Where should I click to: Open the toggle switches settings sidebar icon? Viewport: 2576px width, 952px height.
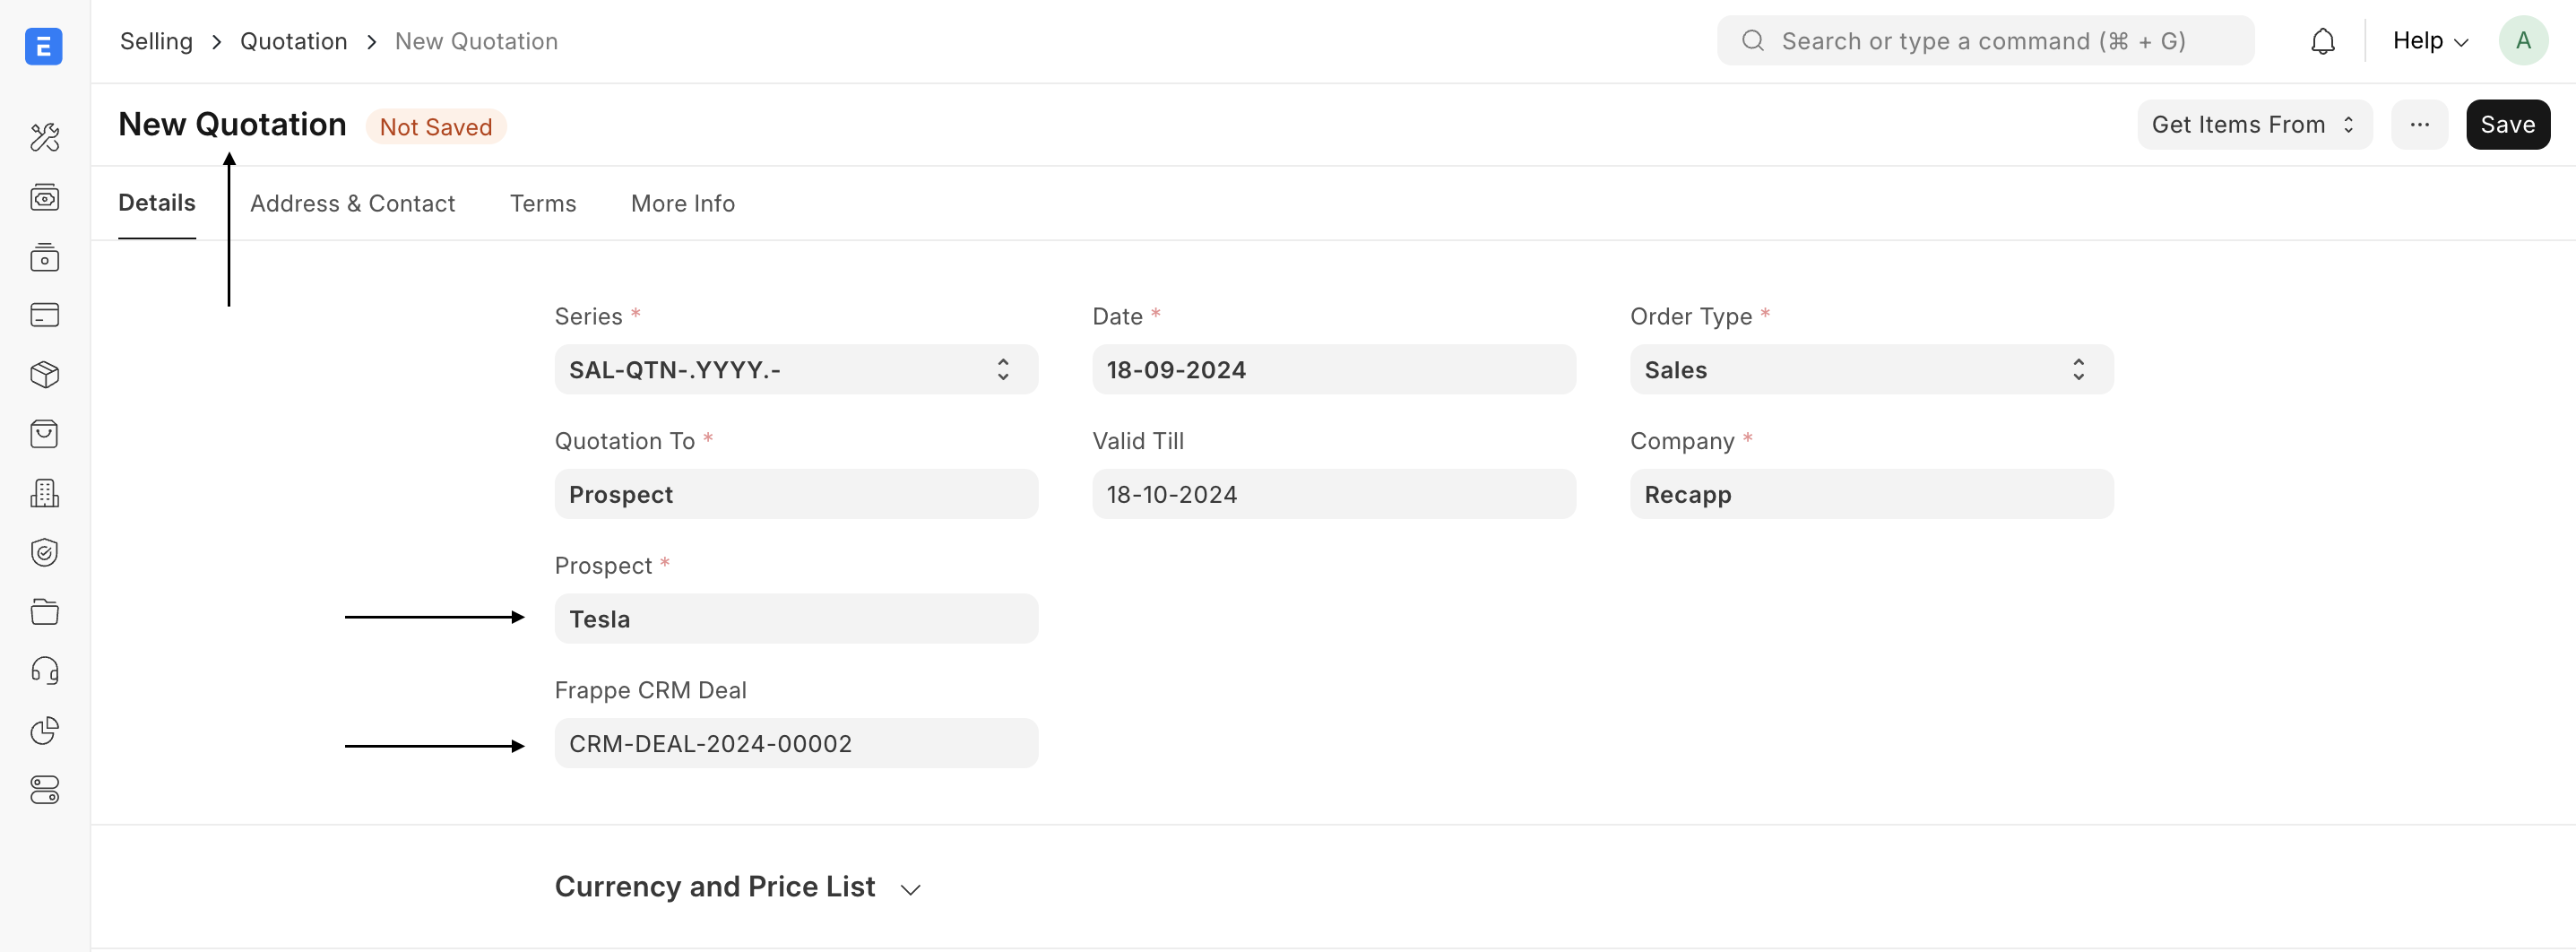[x=44, y=790]
